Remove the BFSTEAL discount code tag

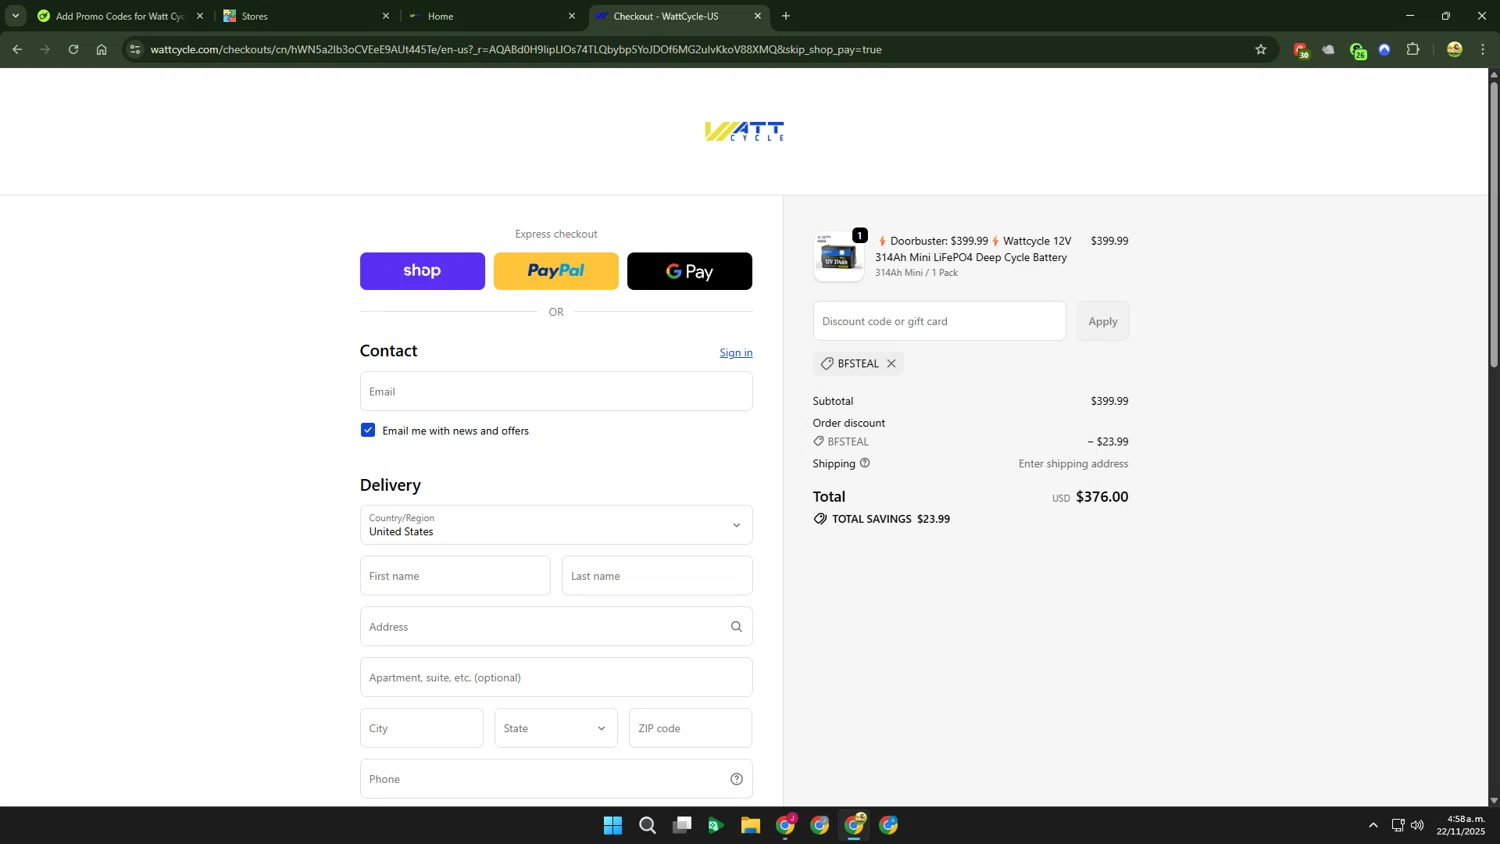(891, 363)
